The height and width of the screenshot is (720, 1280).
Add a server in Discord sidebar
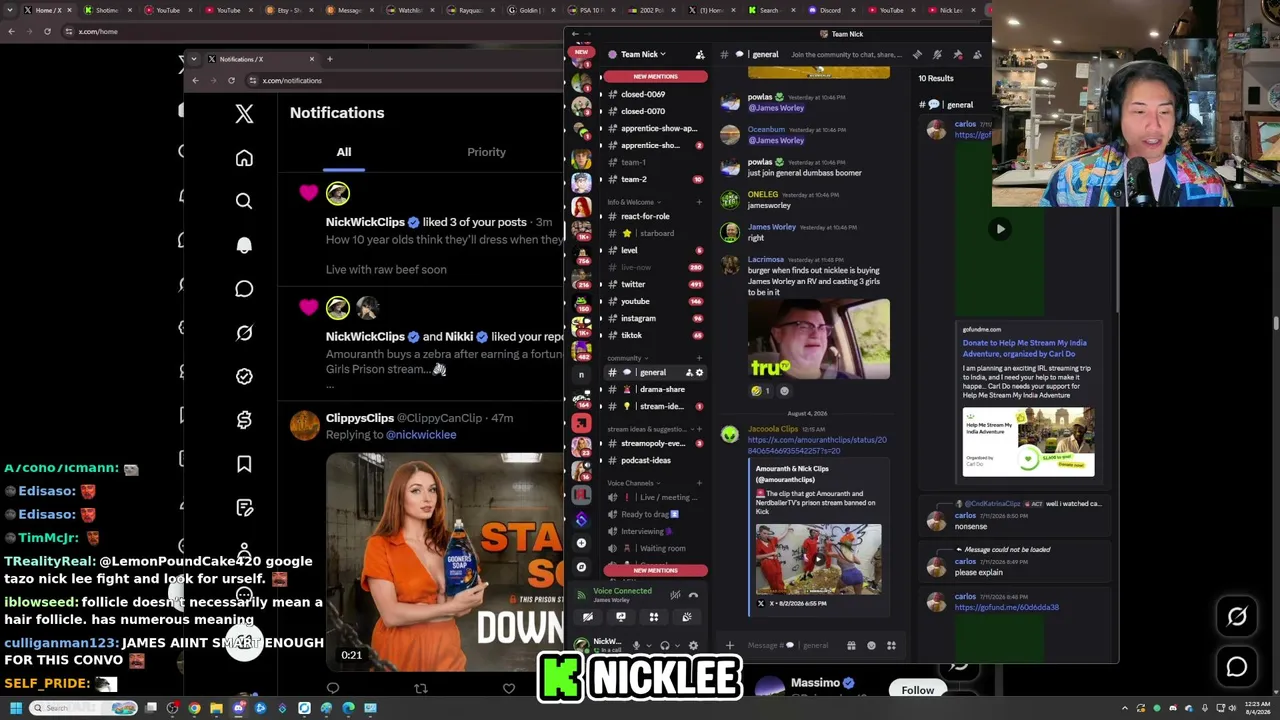tap(581, 543)
